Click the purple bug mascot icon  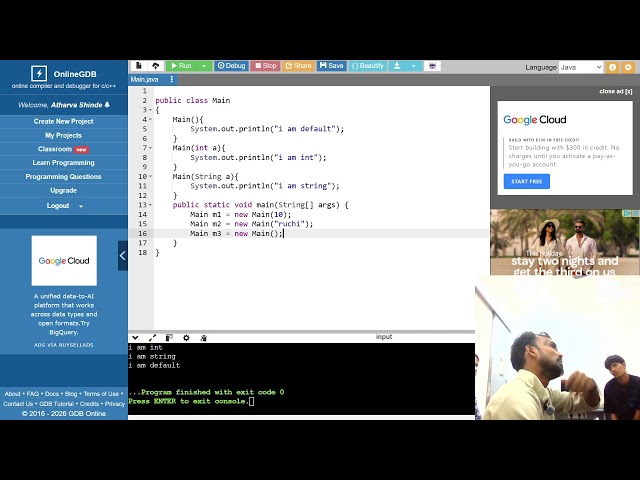click(433, 66)
